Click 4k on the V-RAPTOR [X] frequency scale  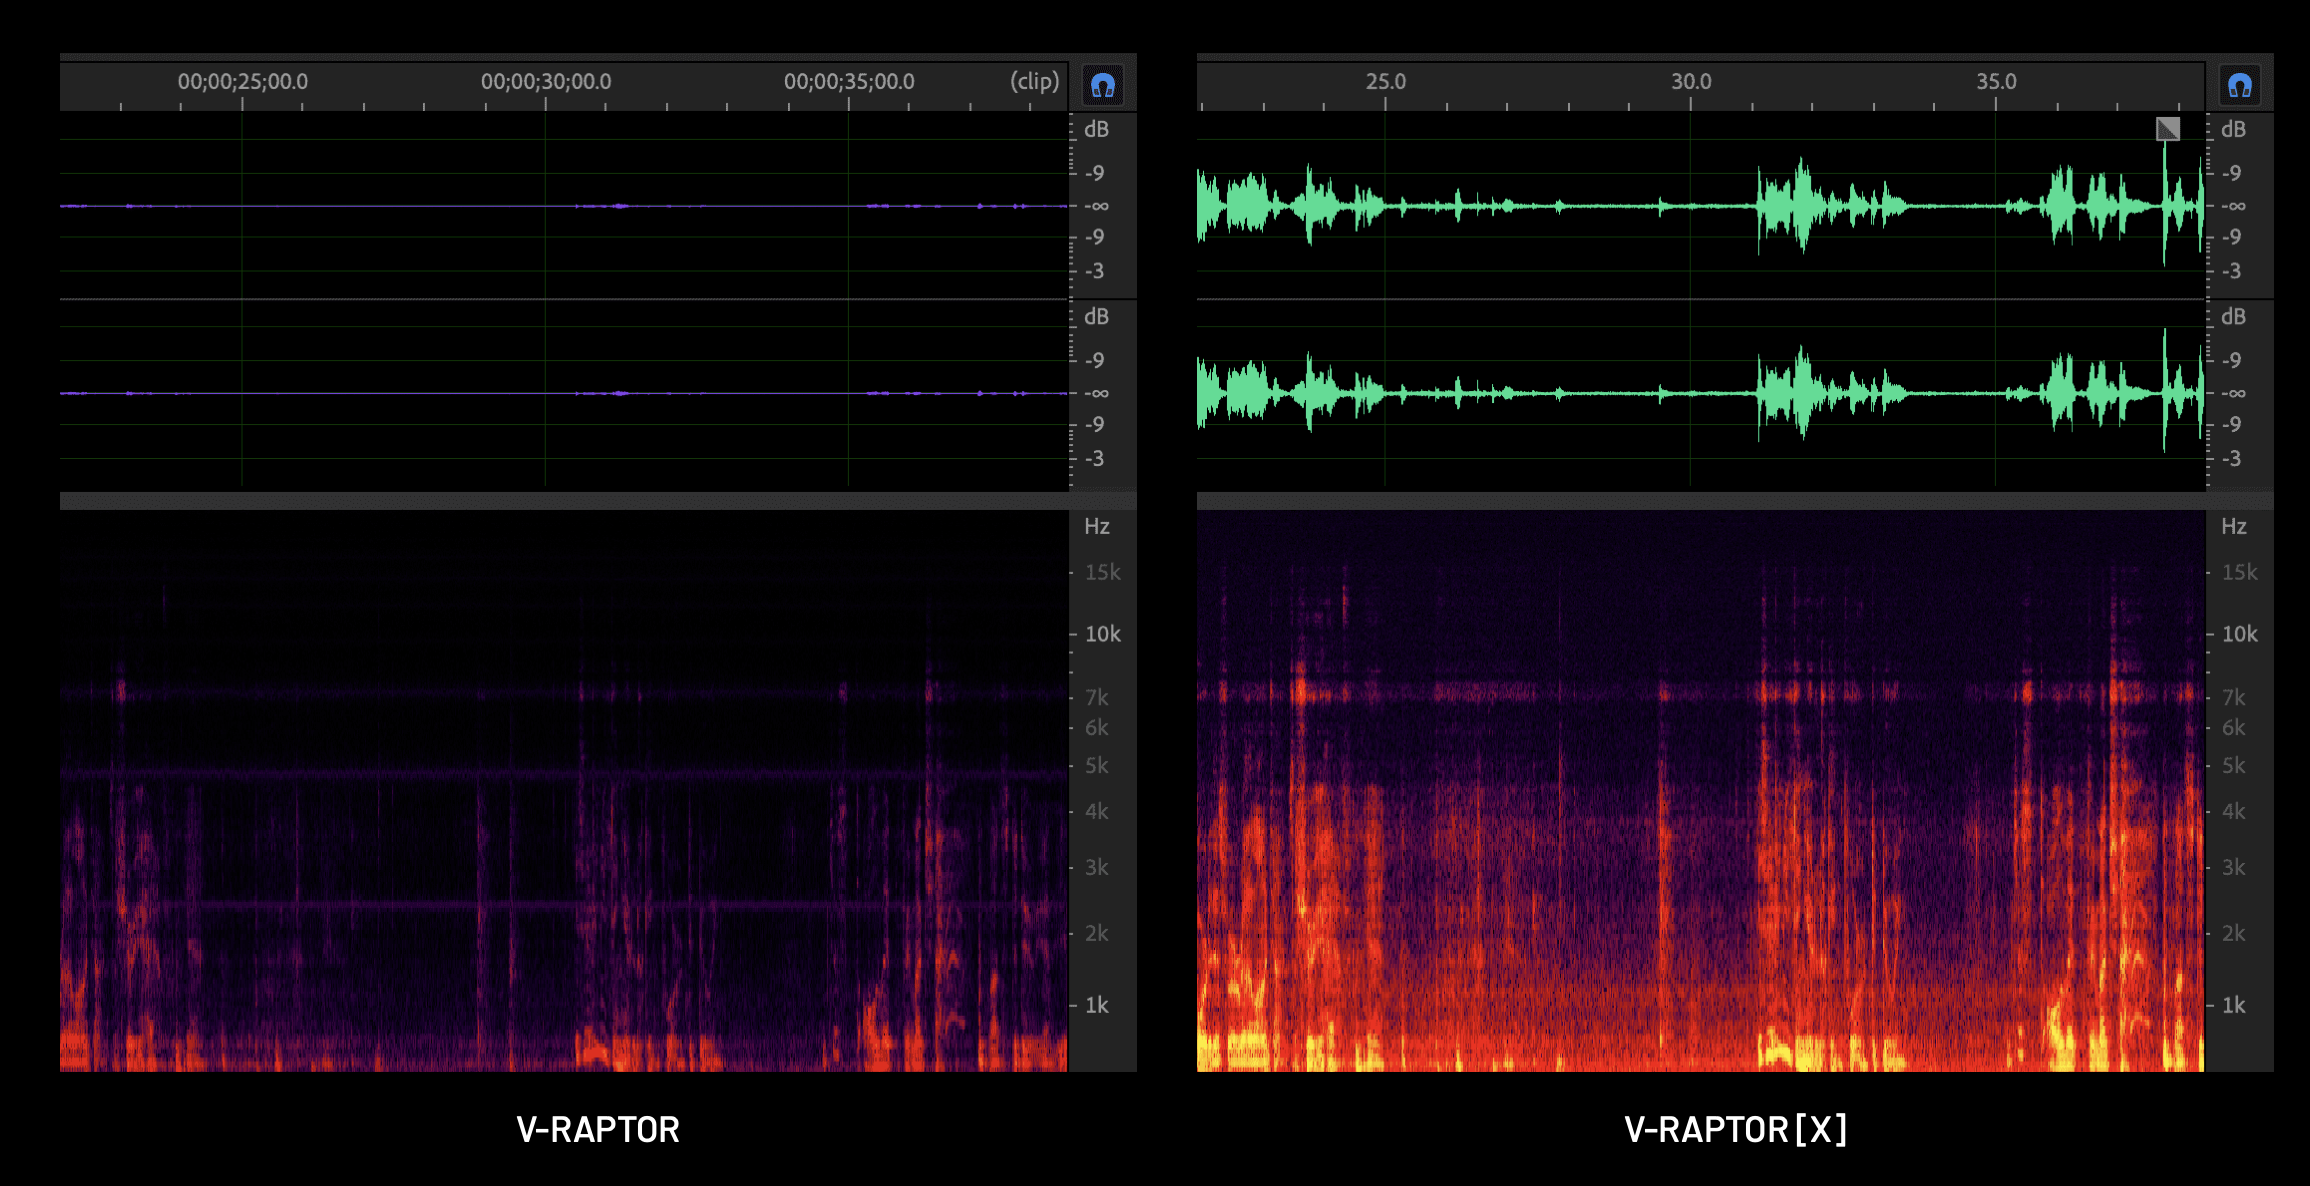pos(2234,811)
